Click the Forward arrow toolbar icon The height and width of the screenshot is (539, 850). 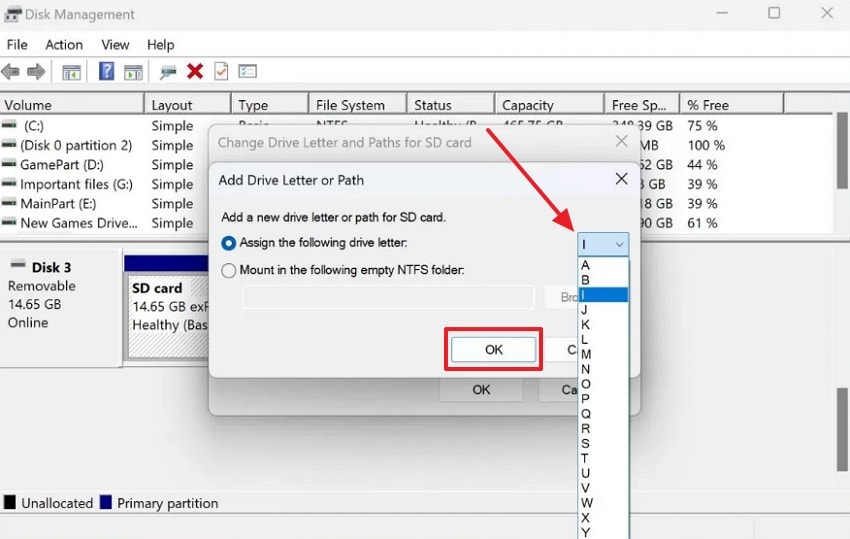pos(36,71)
